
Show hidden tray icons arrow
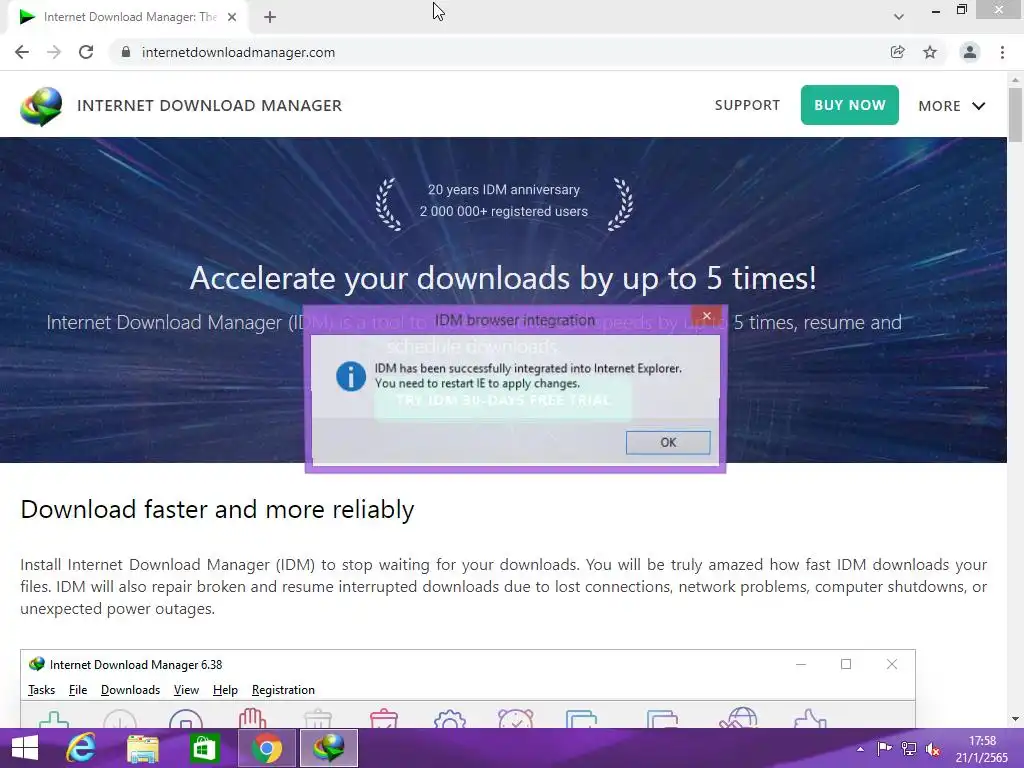pyautogui.click(x=860, y=749)
